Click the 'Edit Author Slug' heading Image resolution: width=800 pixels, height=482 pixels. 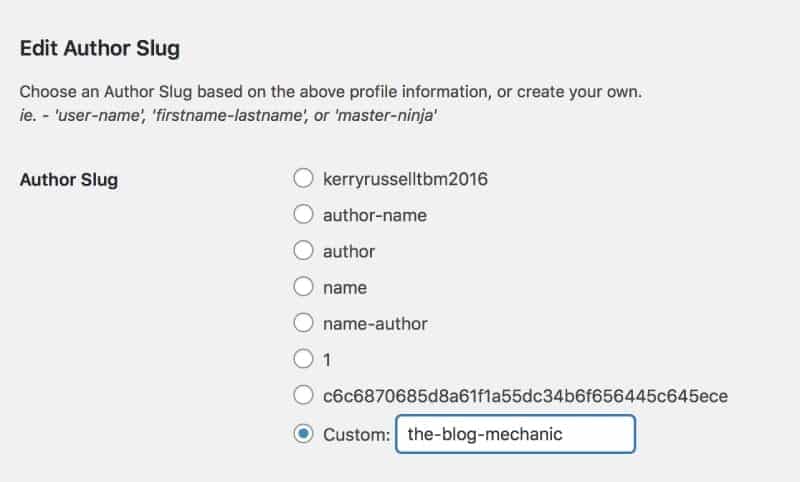point(100,47)
